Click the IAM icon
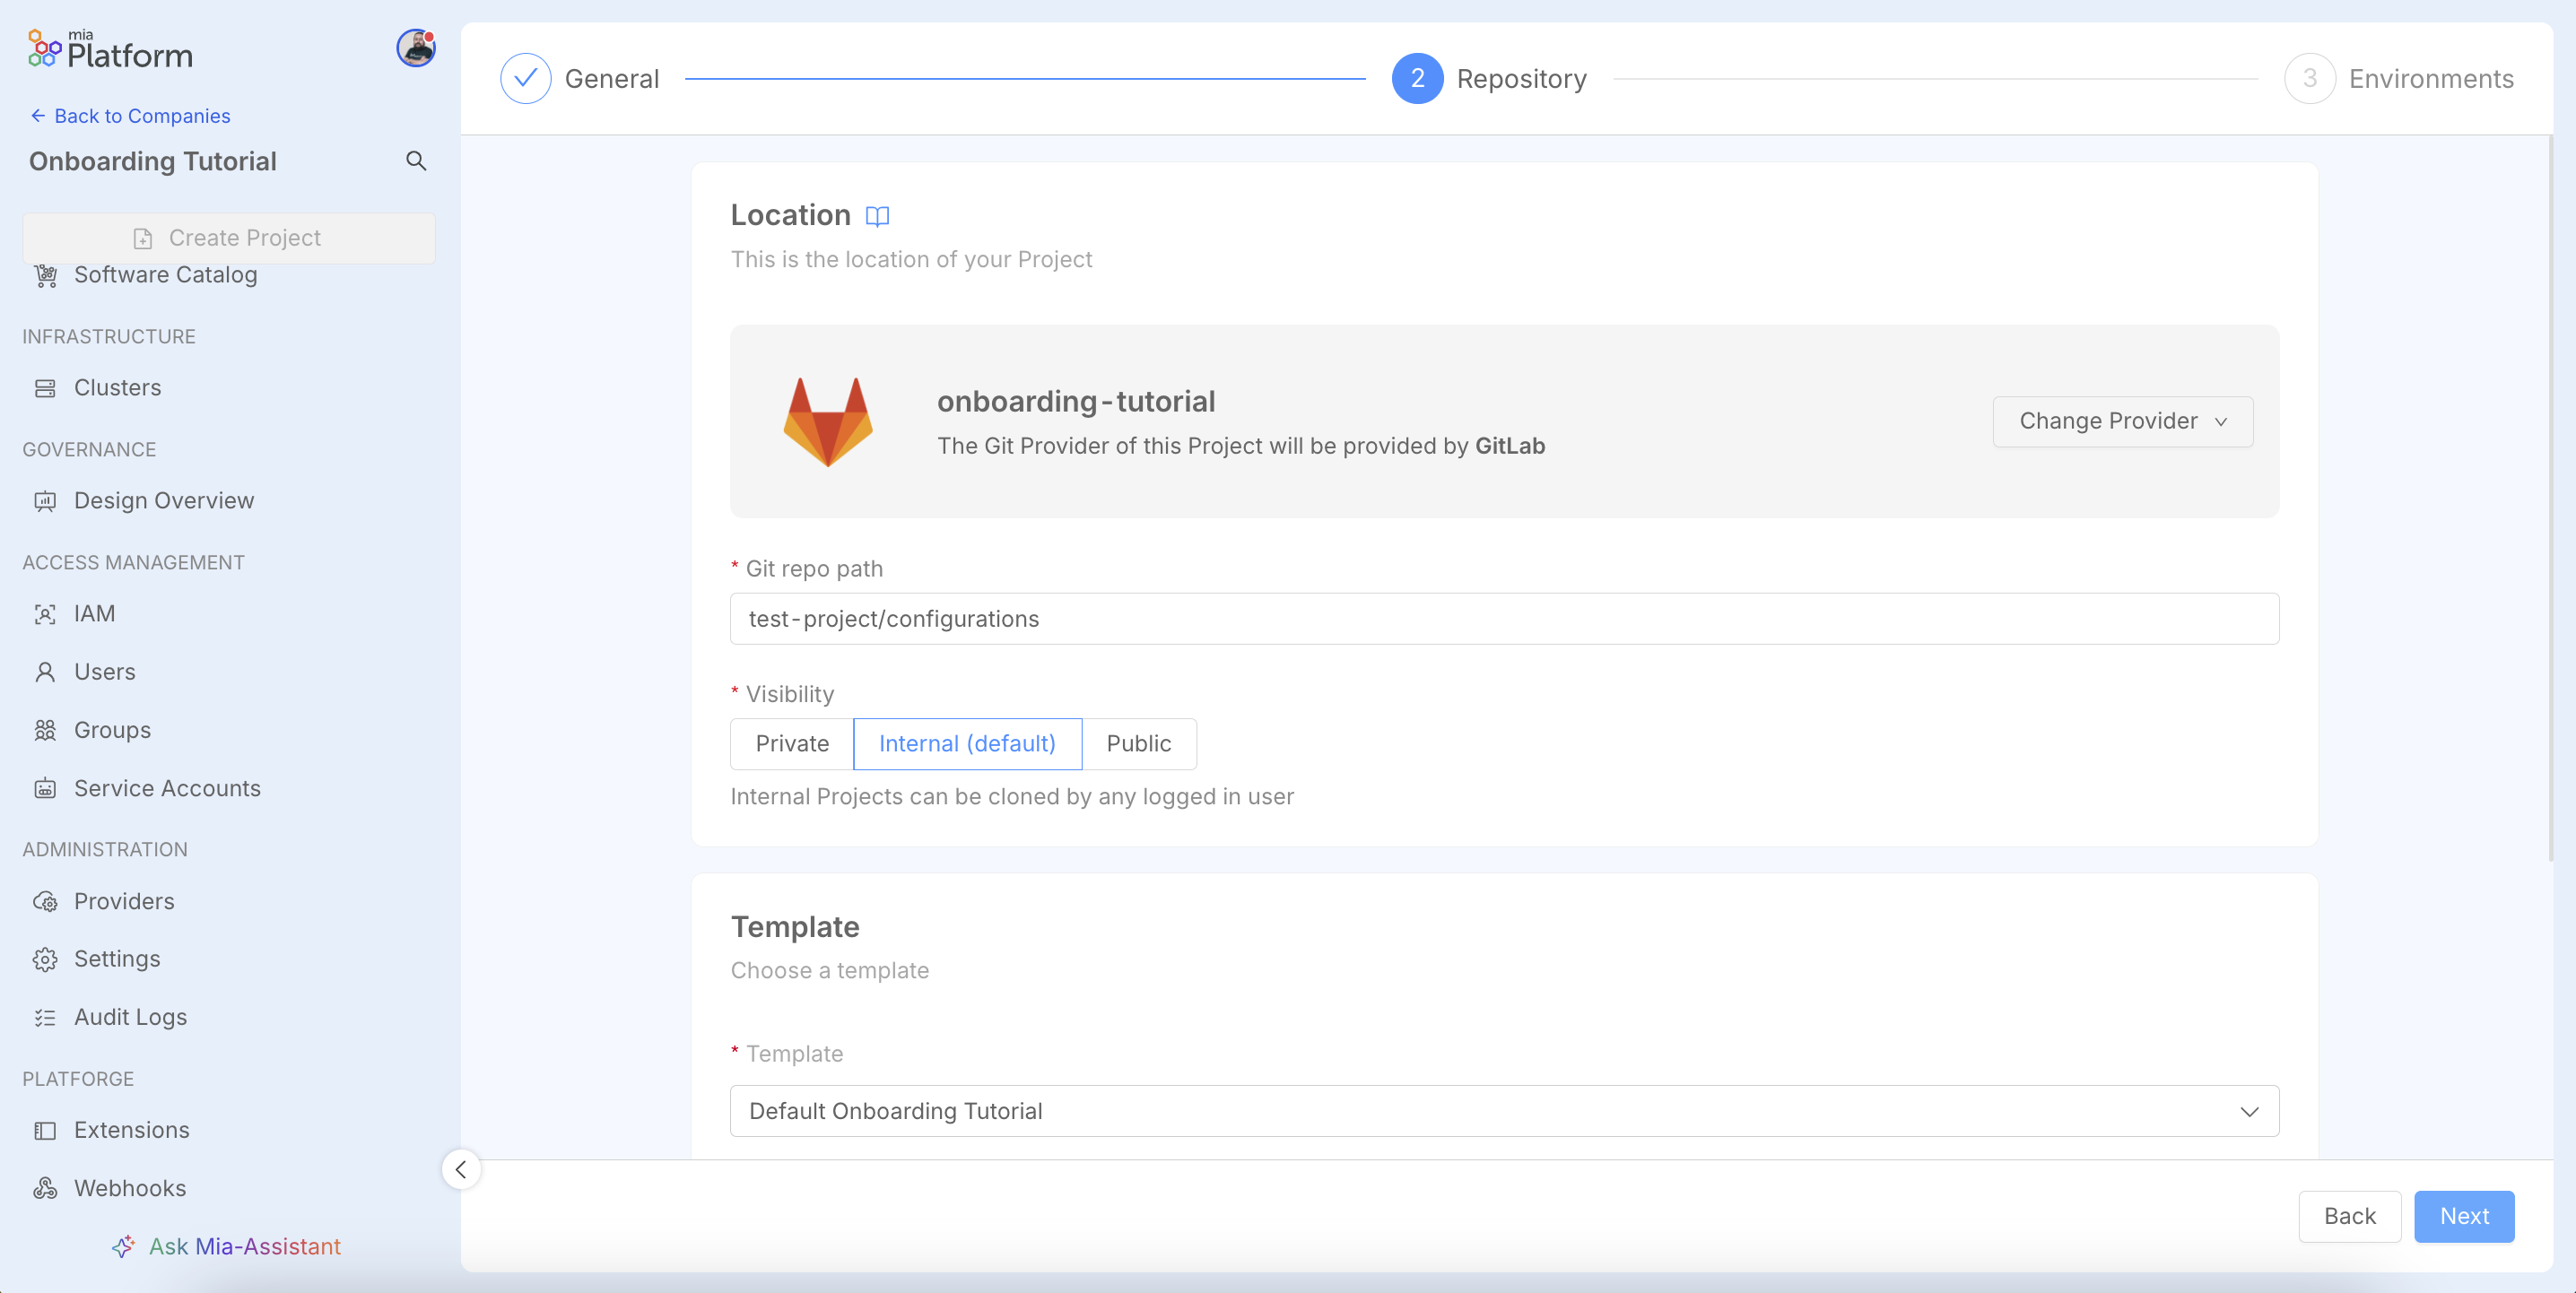 pos(45,614)
